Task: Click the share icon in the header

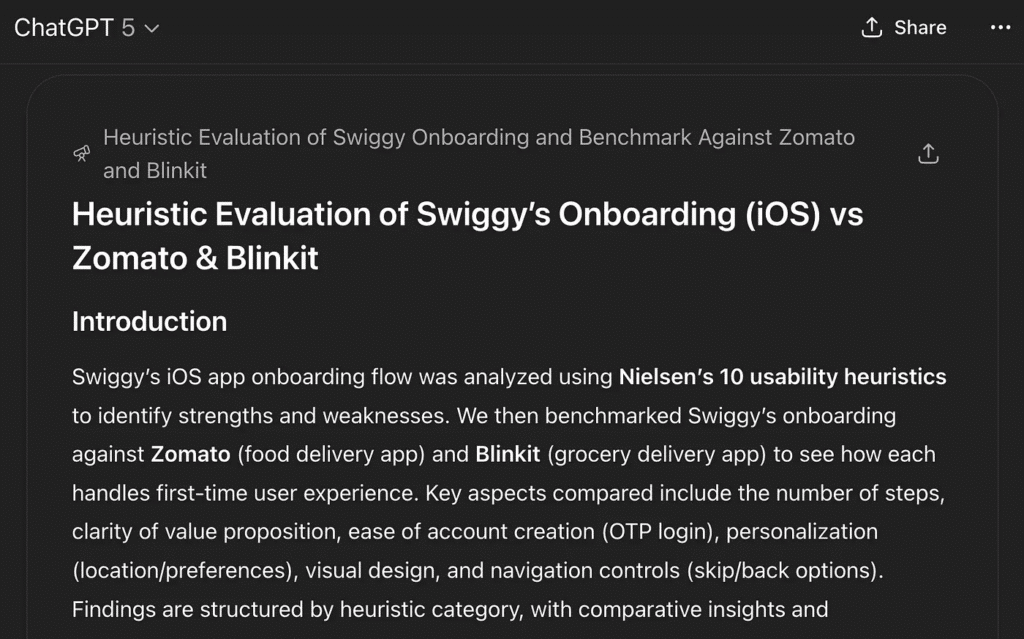Action: (x=872, y=27)
